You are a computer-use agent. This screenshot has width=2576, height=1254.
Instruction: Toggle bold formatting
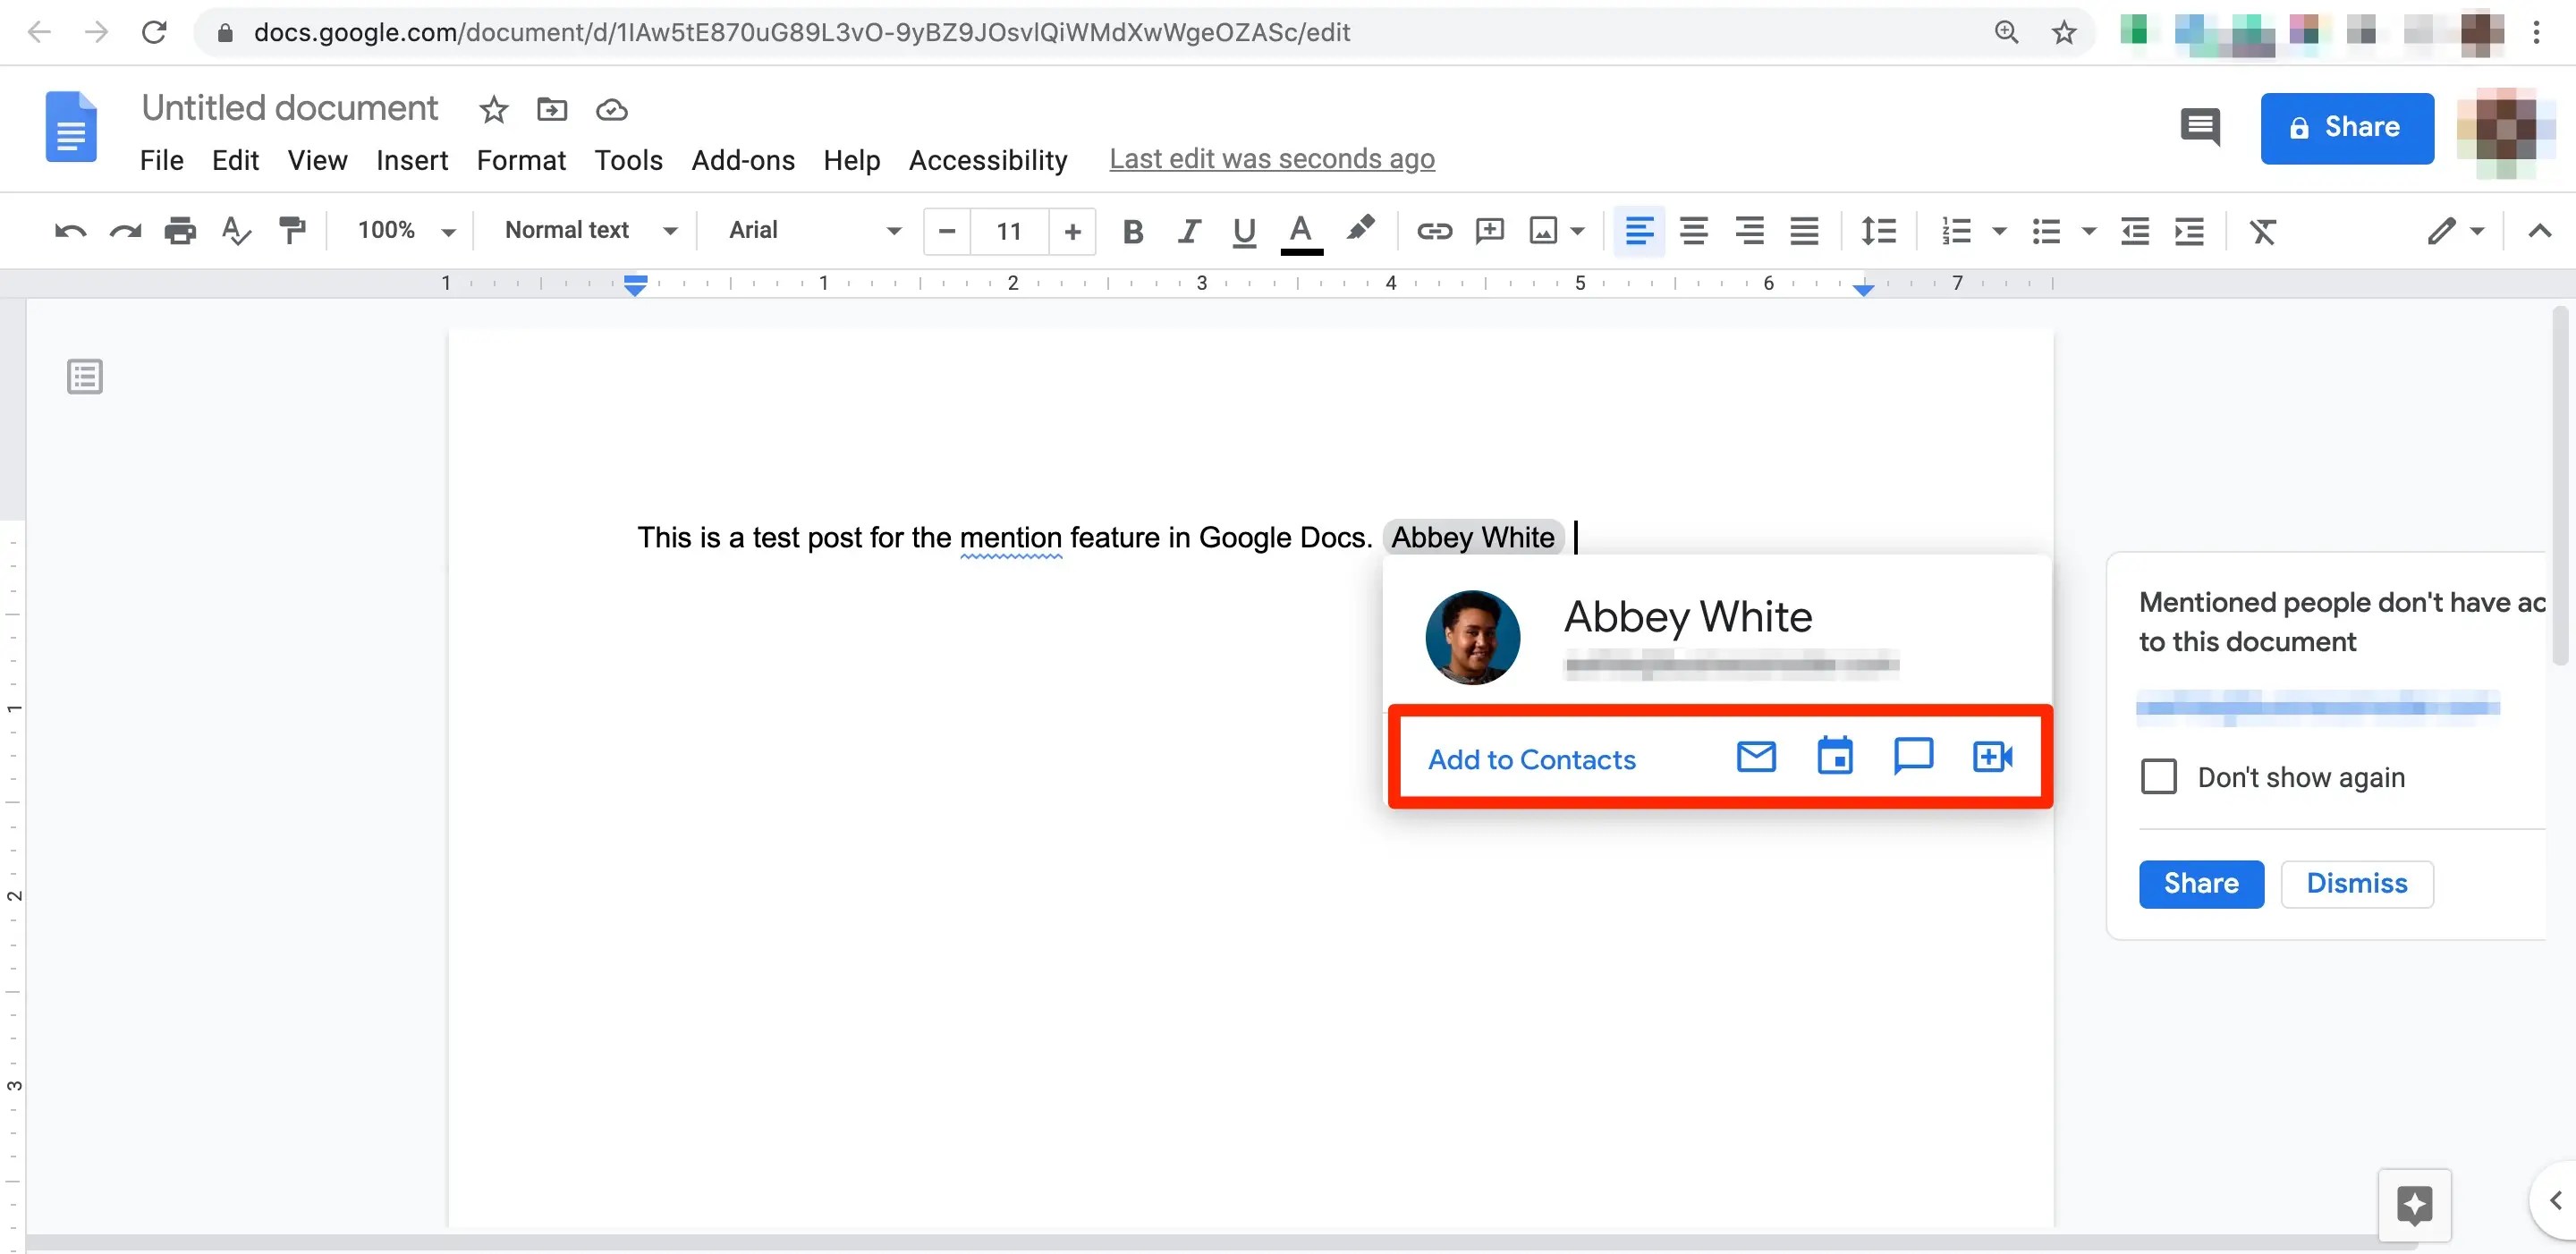(x=1132, y=231)
